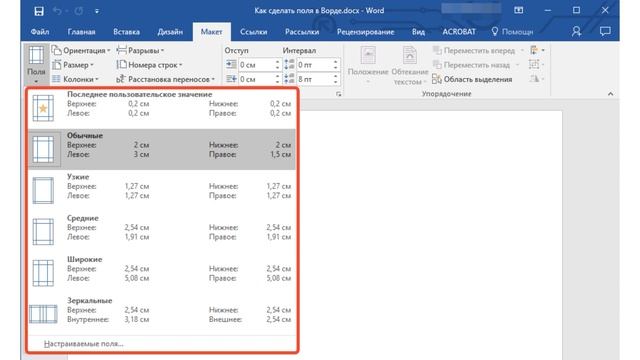Click the spacing before icon
The image size is (640, 360).
click(289, 64)
